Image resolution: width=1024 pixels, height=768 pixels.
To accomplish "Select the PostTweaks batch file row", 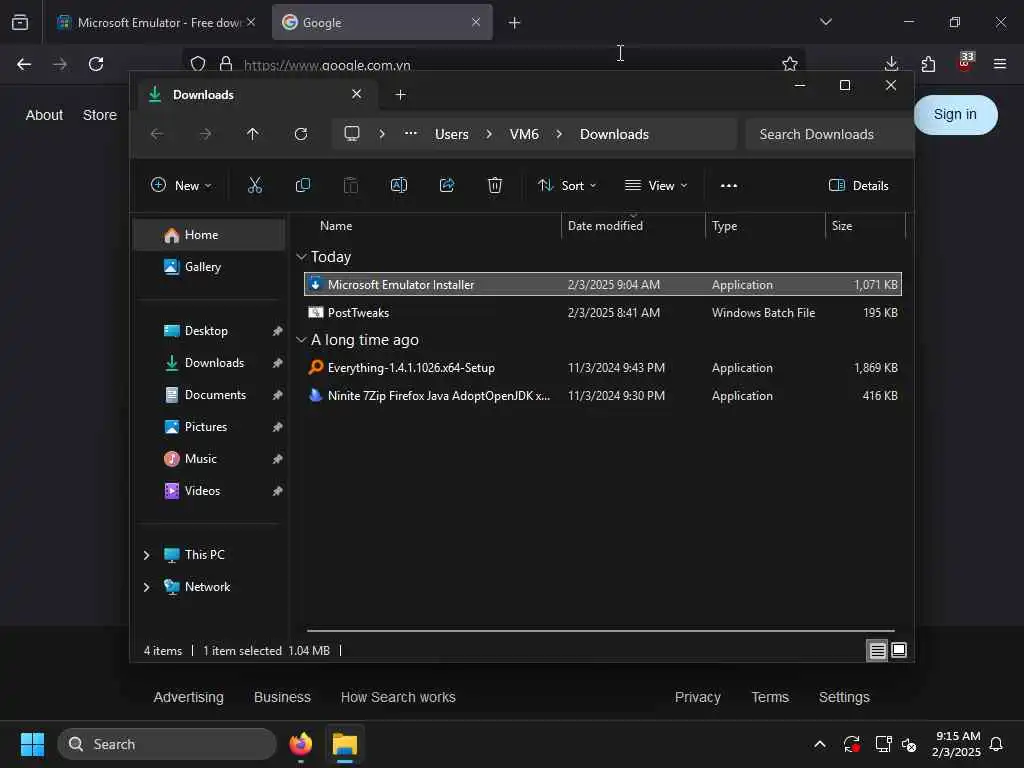I will tap(603, 312).
